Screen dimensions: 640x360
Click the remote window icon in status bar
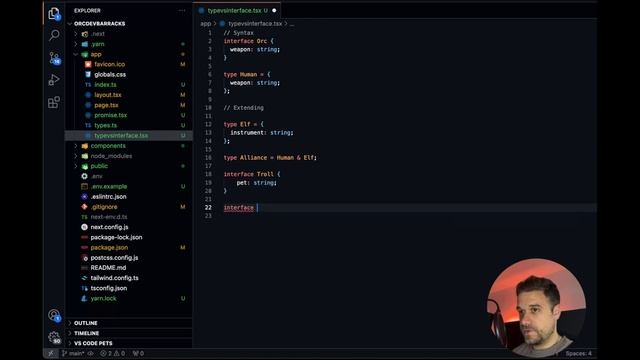(51, 353)
